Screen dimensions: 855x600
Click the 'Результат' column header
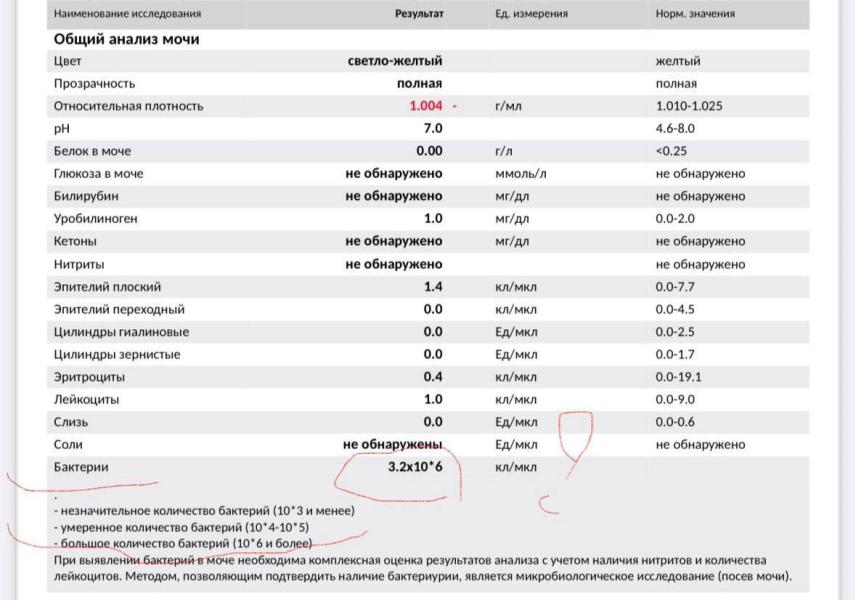click(418, 14)
